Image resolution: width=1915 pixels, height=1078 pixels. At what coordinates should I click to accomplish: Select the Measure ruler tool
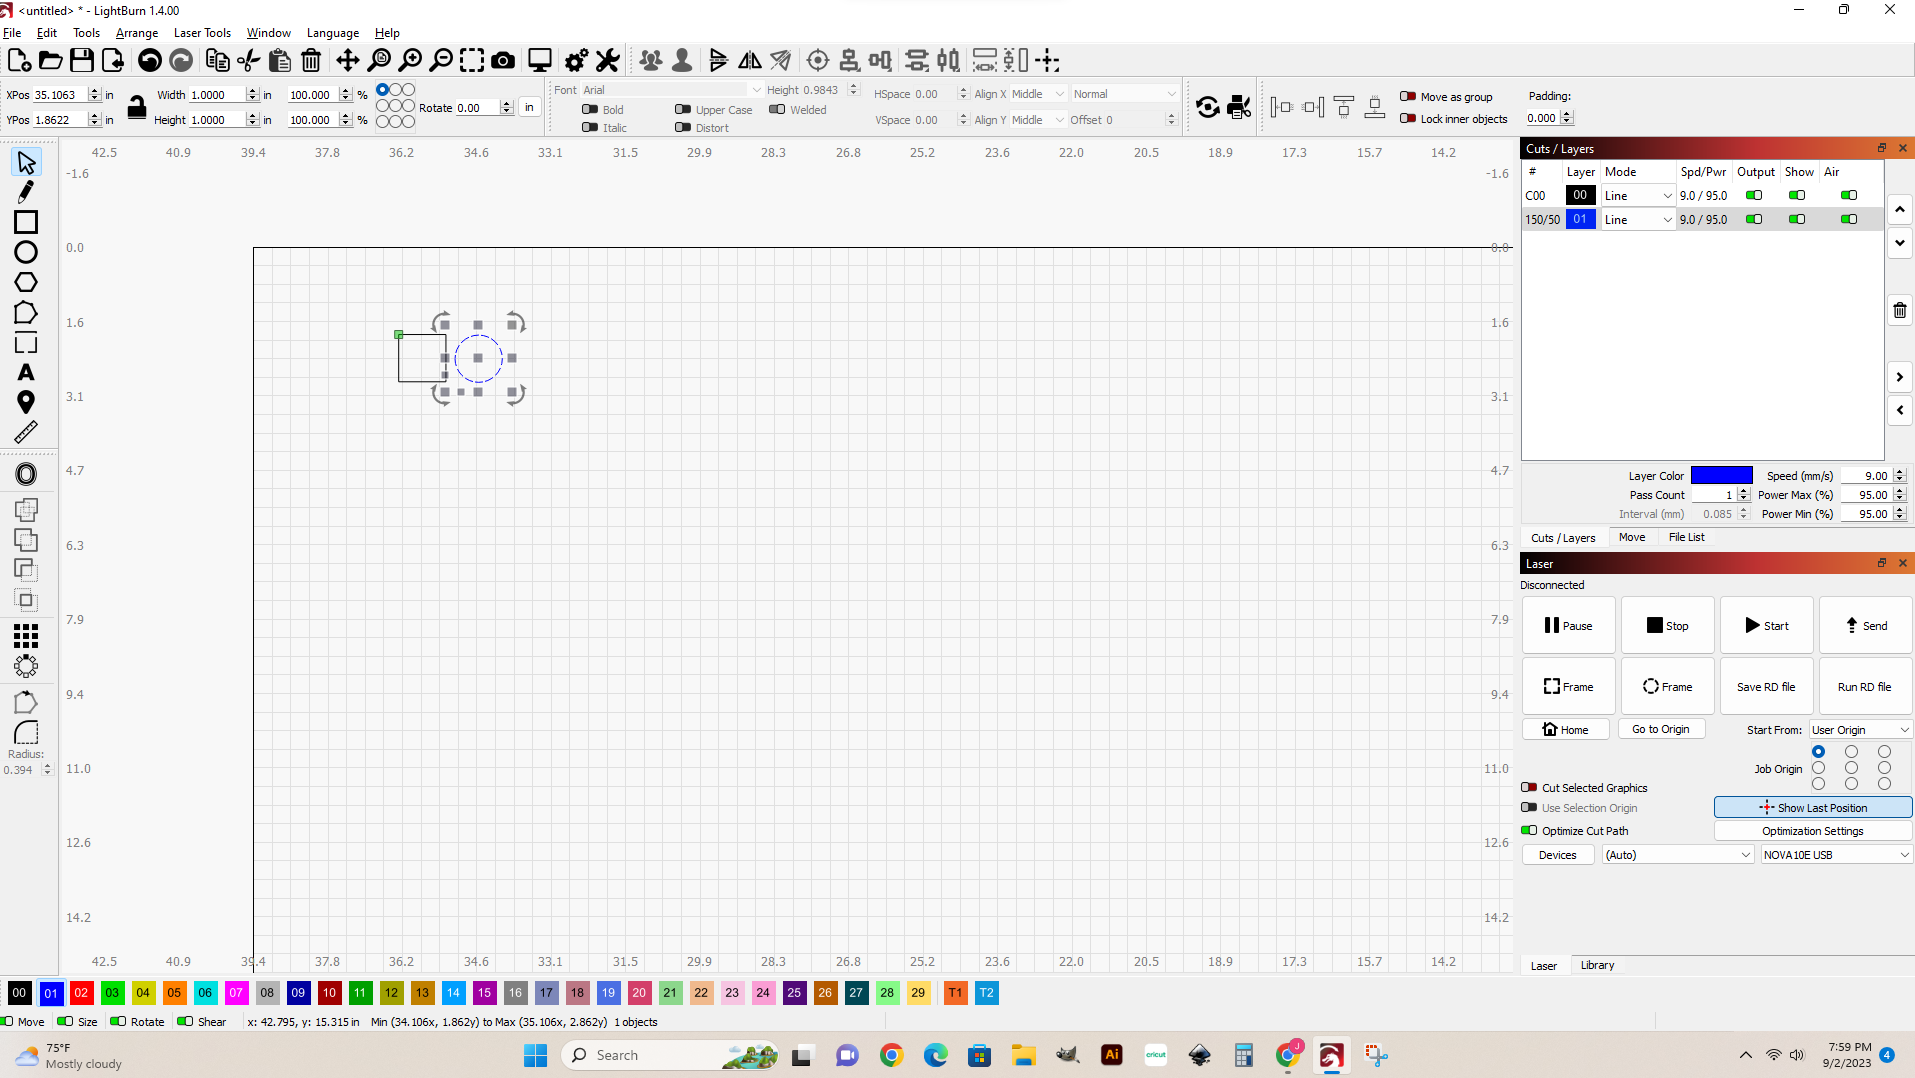point(26,432)
